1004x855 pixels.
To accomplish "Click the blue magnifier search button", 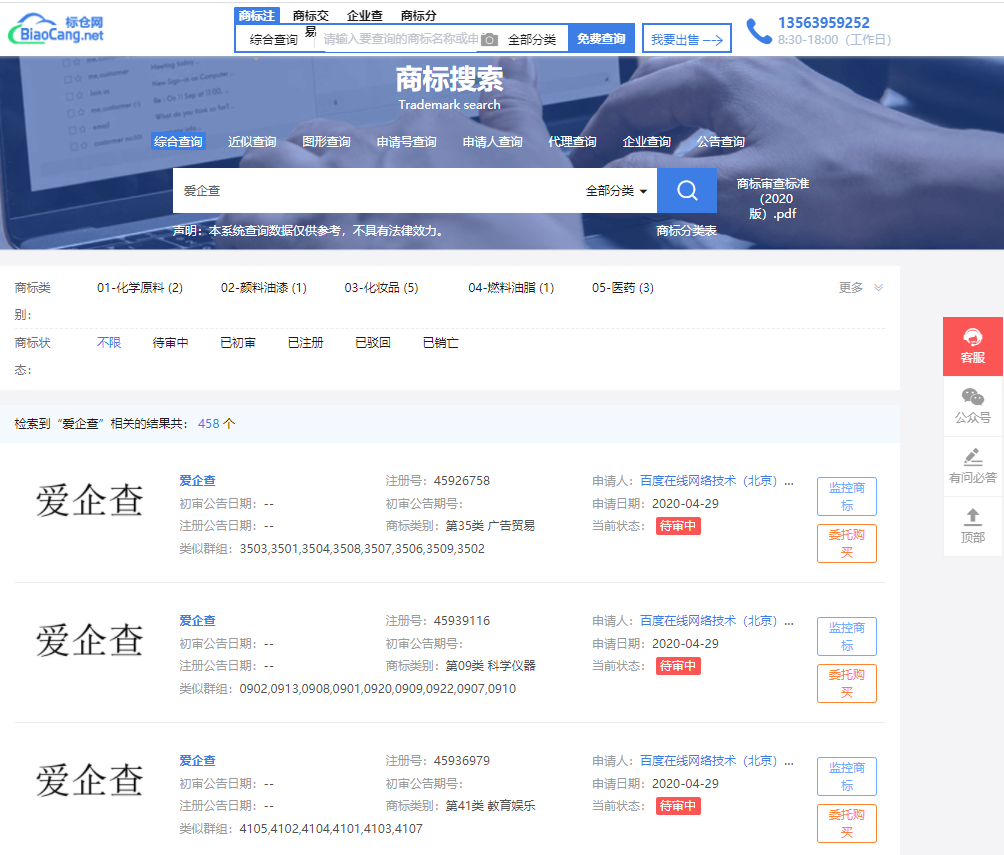I will tap(687, 190).
